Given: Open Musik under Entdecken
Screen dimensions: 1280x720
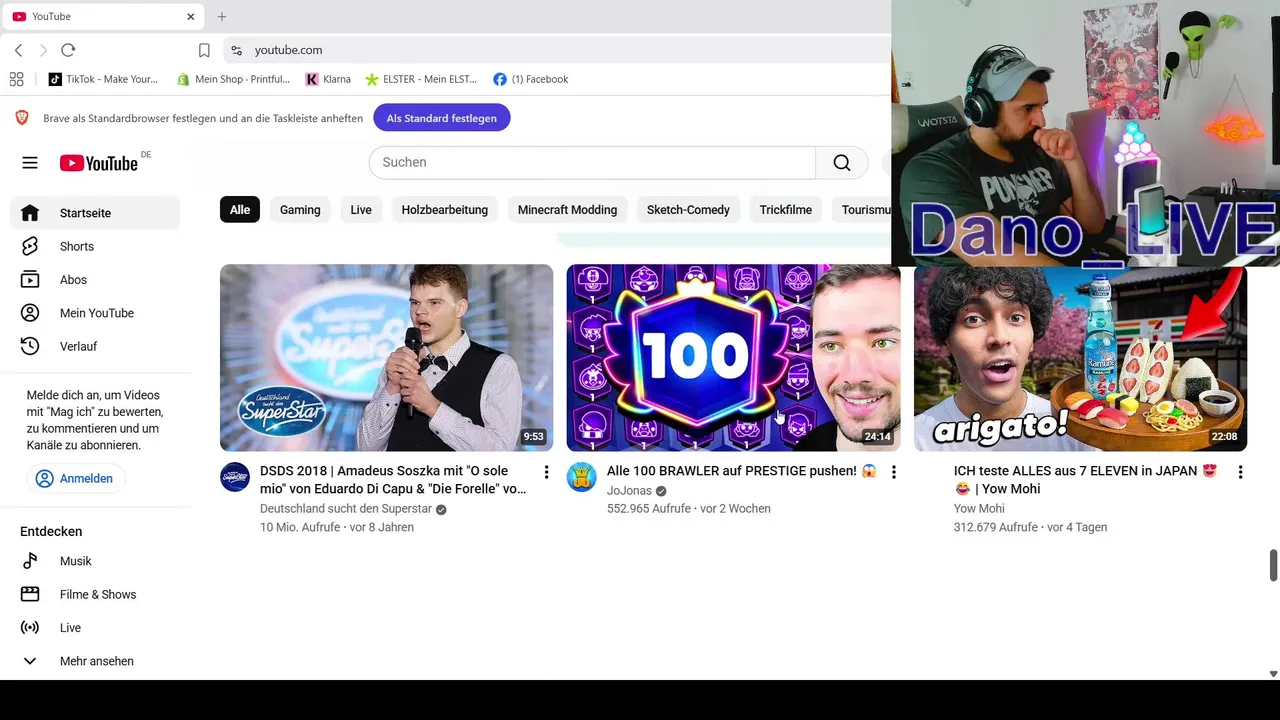Looking at the screenshot, I should [95, 561].
